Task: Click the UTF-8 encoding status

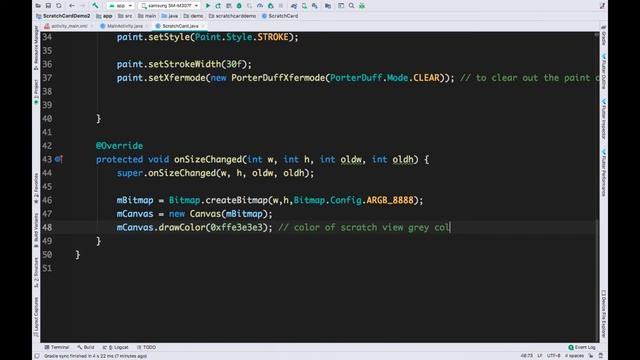Action: pos(553,356)
